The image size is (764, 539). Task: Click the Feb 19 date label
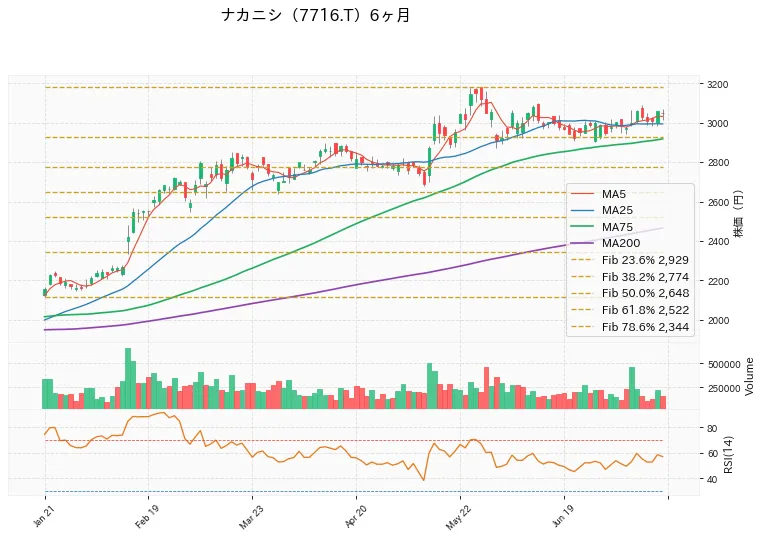pyautogui.click(x=145, y=517)
